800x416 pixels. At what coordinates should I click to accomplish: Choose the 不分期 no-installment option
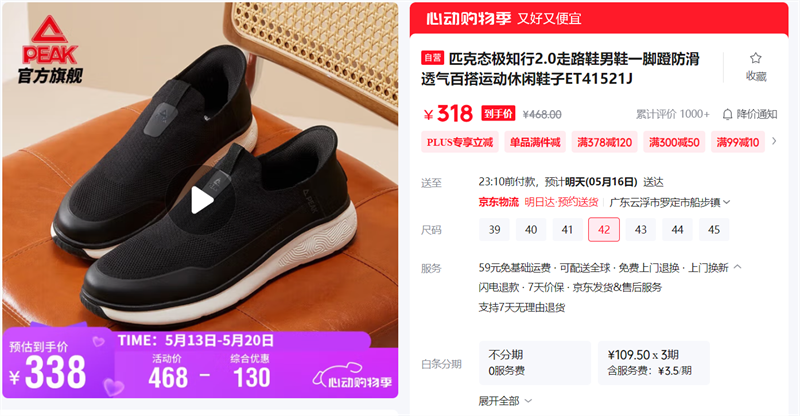[535, 363]
